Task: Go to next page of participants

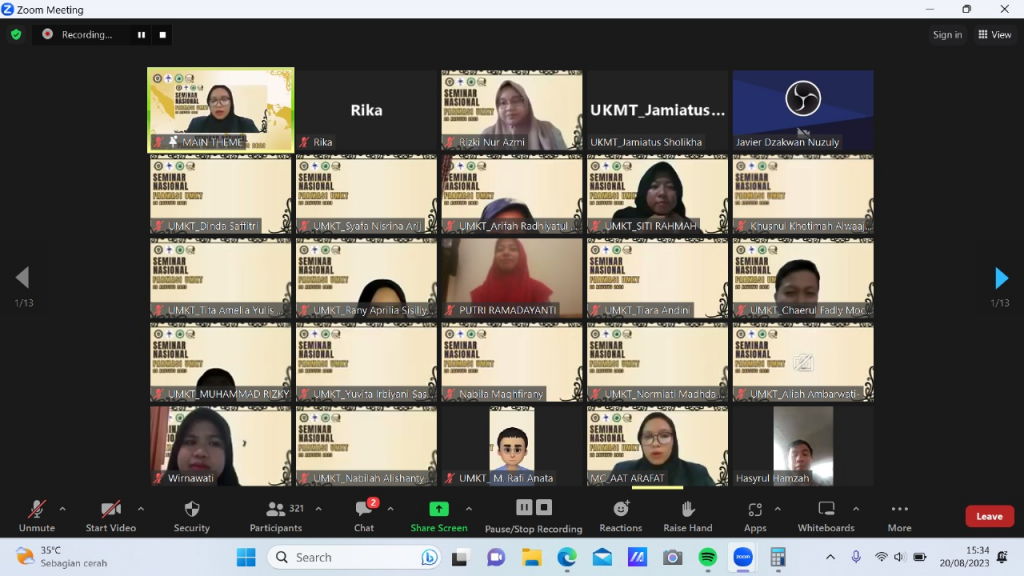Action: [1001, 278]
